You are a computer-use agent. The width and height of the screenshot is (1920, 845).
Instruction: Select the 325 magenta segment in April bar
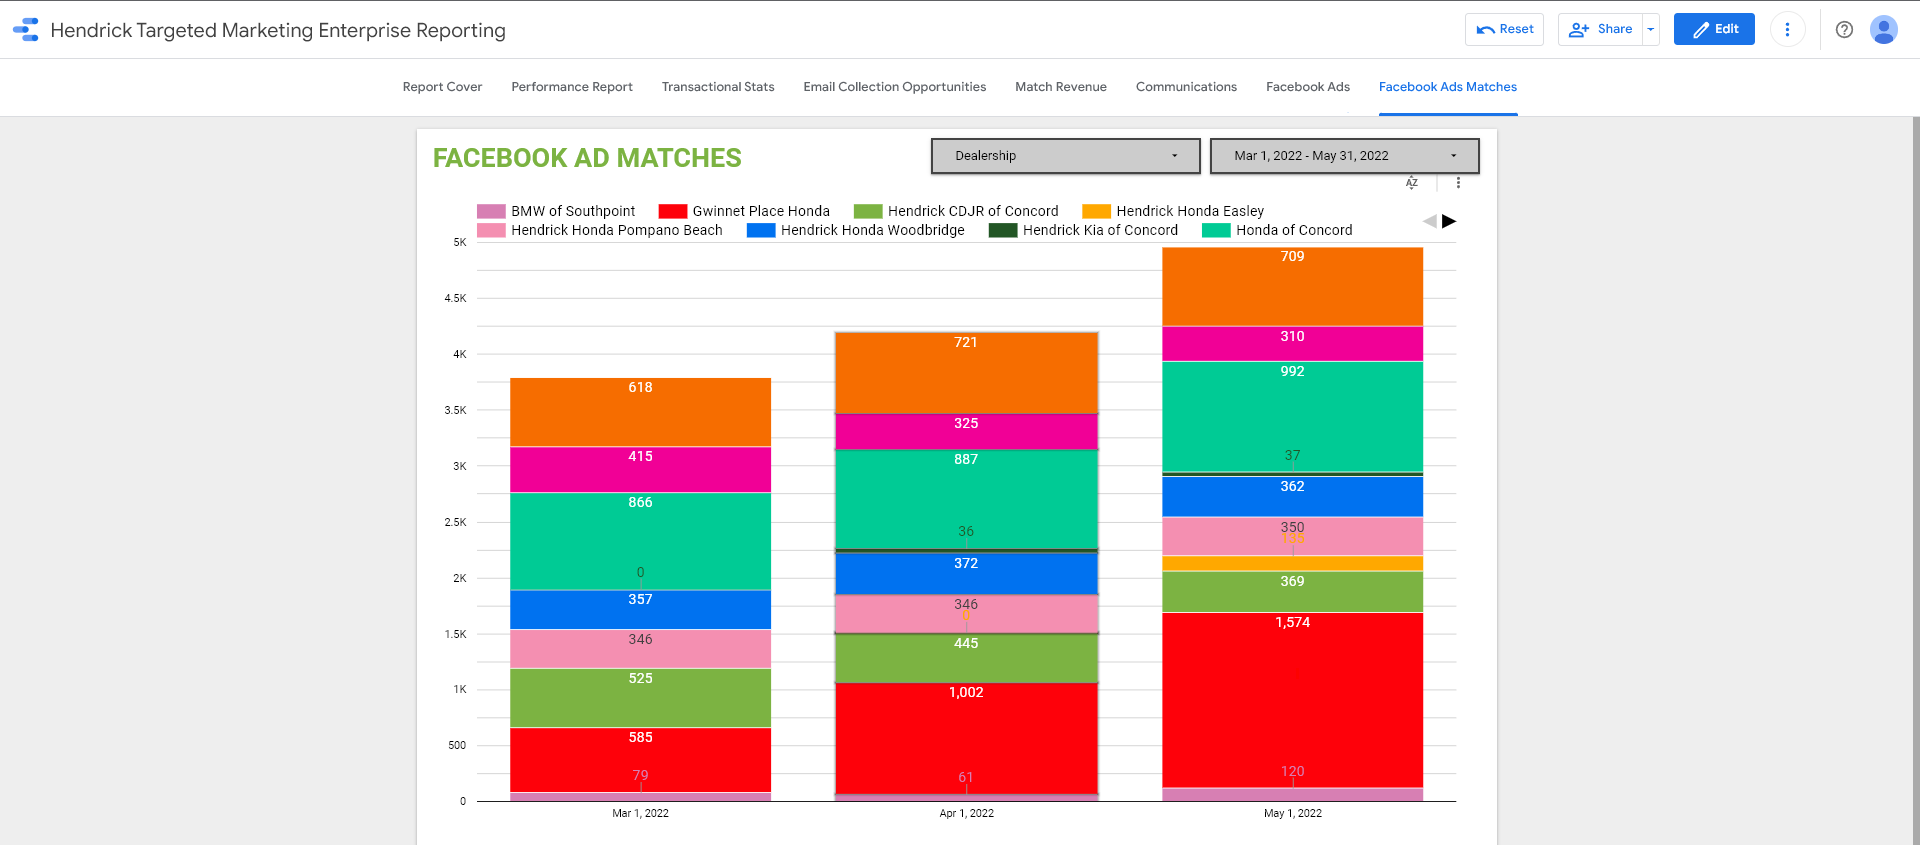click(966, 432)
